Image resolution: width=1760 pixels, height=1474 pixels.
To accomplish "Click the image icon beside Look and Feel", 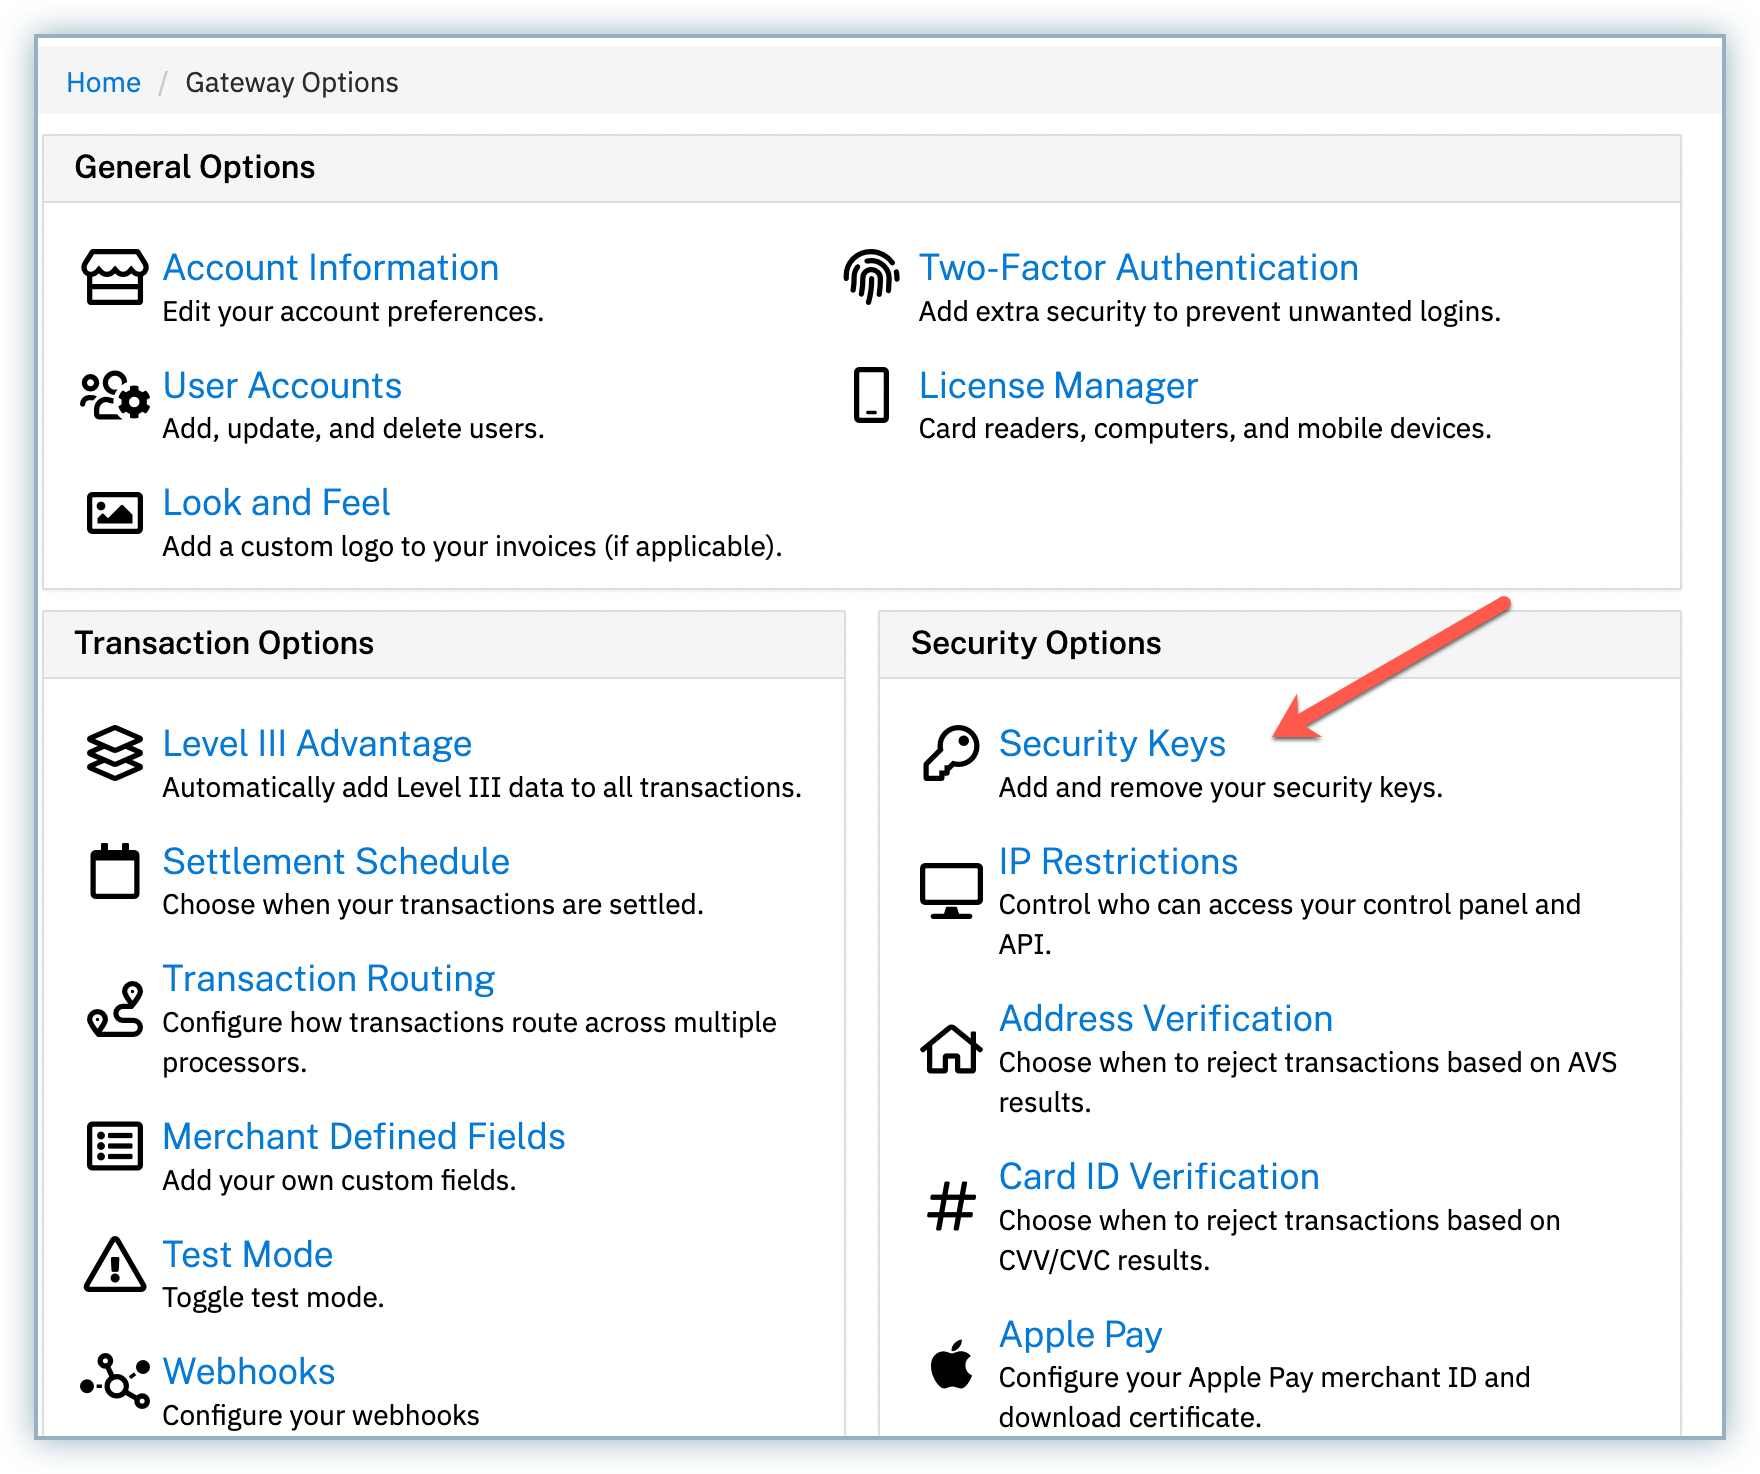I will point(115,513).
